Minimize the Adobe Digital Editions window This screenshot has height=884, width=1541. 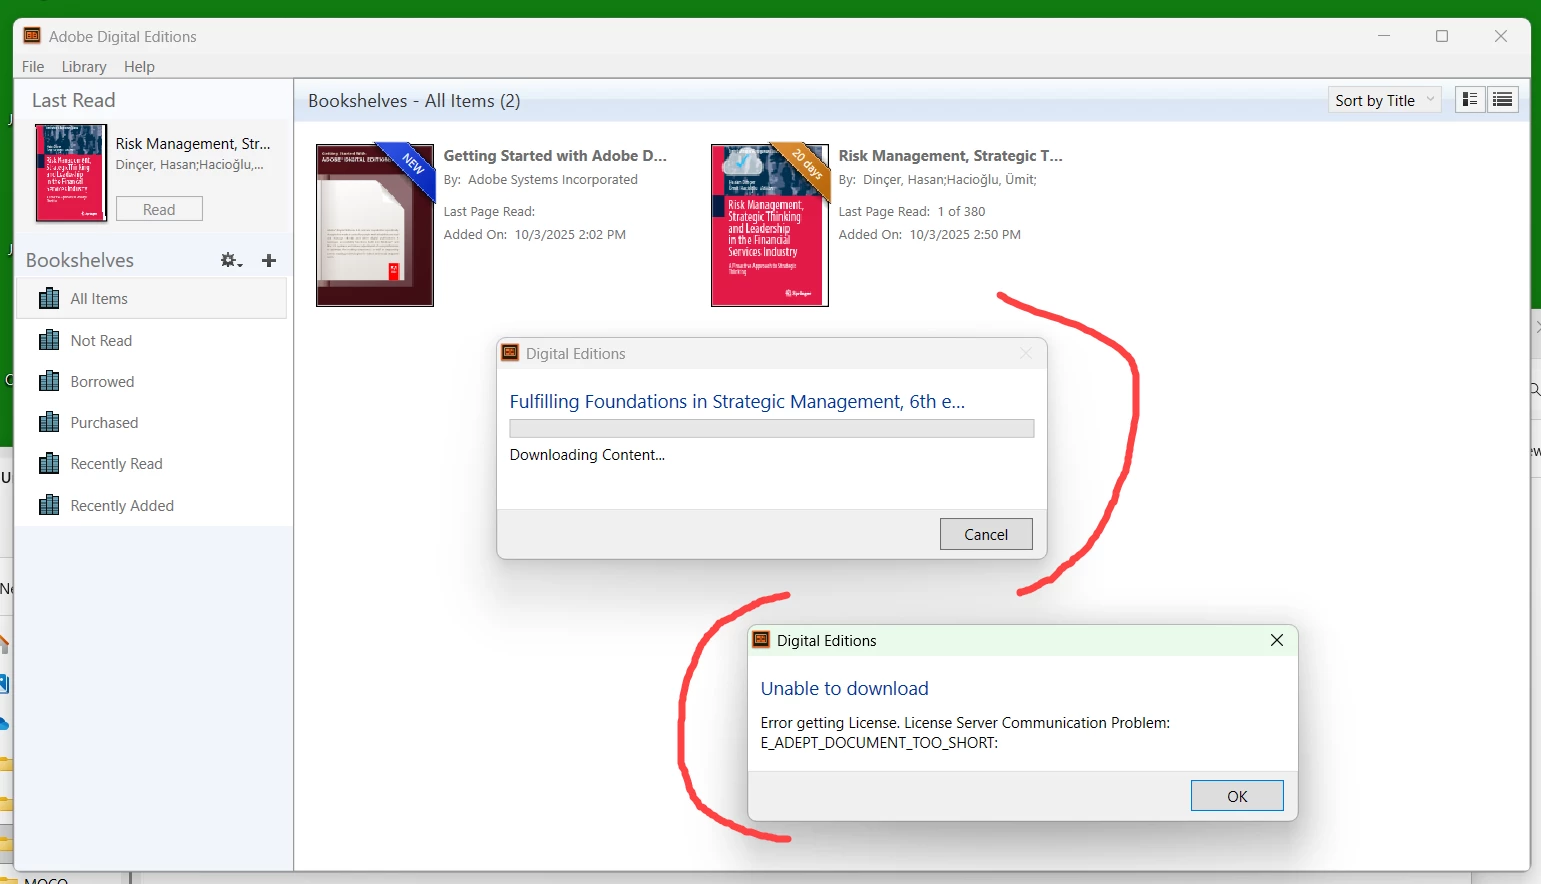tap(1384, 36)
